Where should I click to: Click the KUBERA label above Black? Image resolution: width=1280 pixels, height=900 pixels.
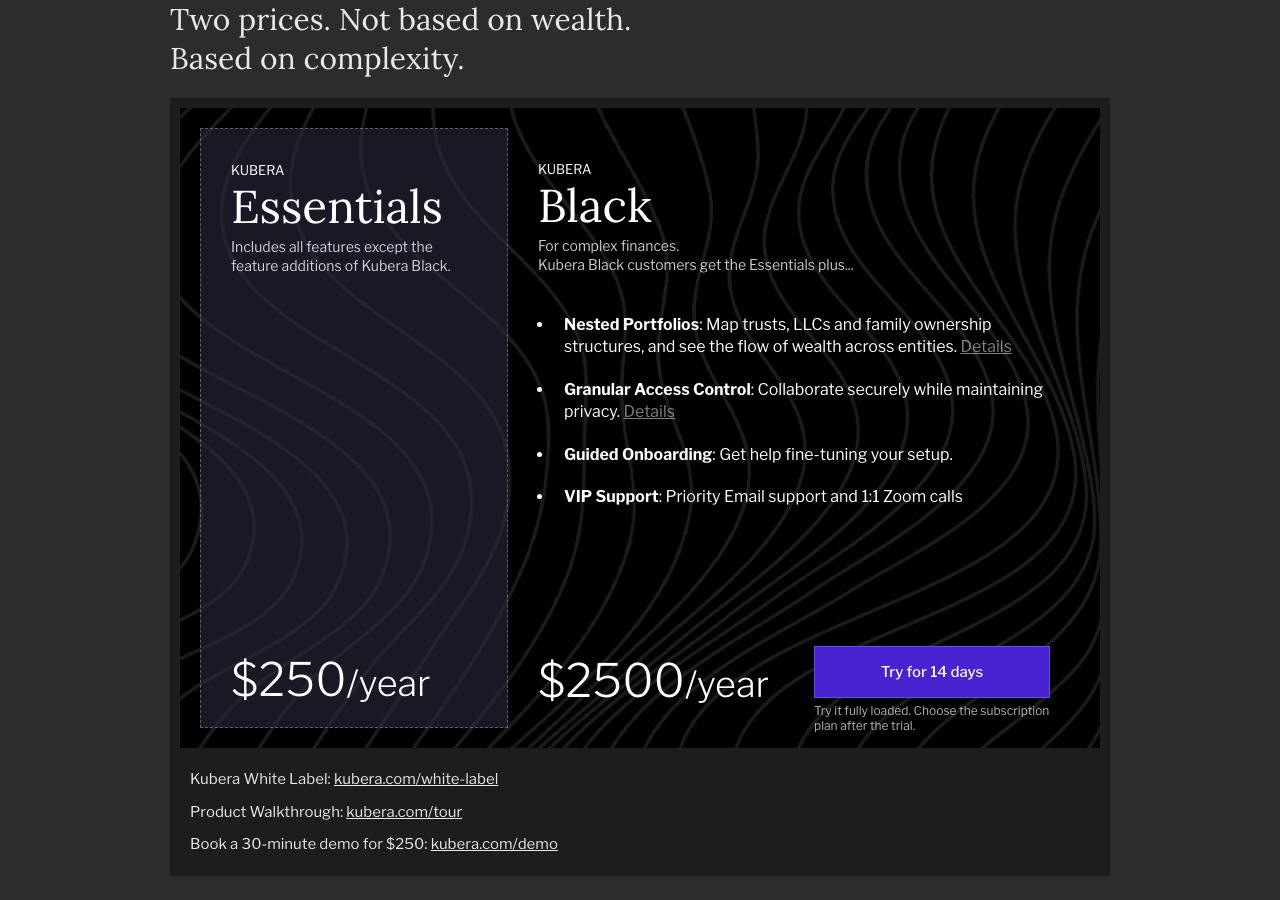(564, 170)
